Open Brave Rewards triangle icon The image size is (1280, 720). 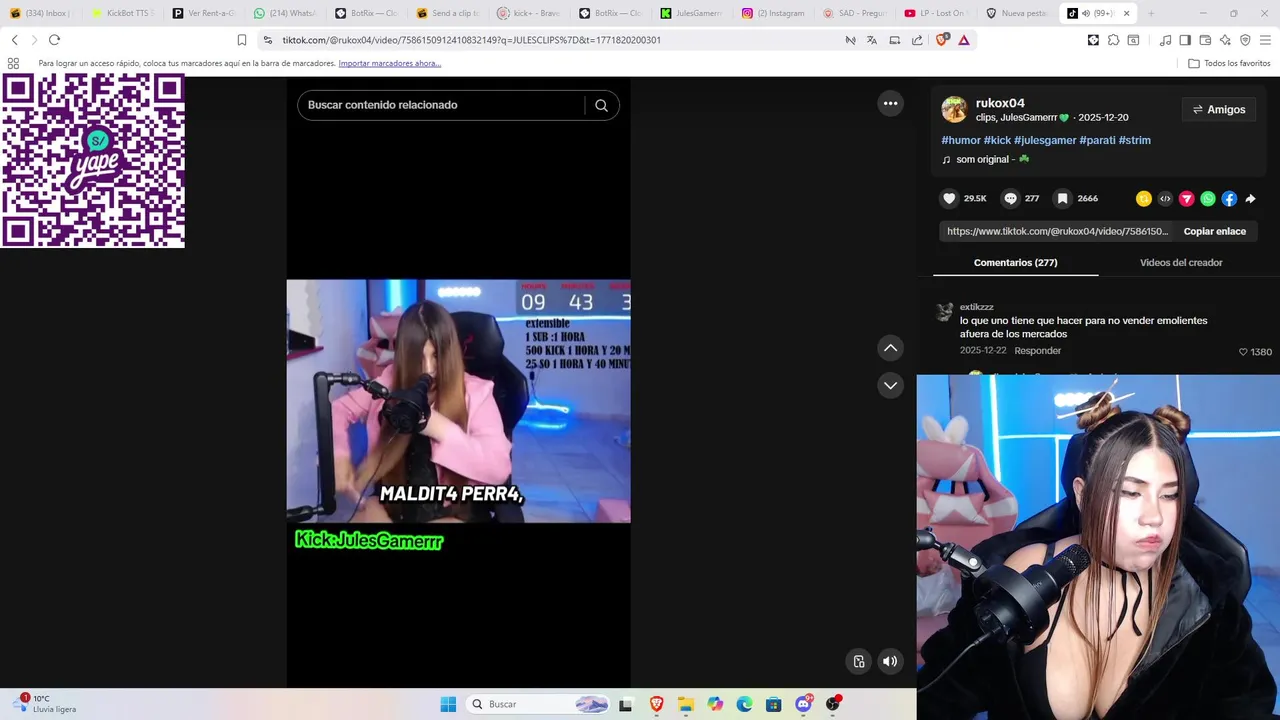tap(963, 40)
